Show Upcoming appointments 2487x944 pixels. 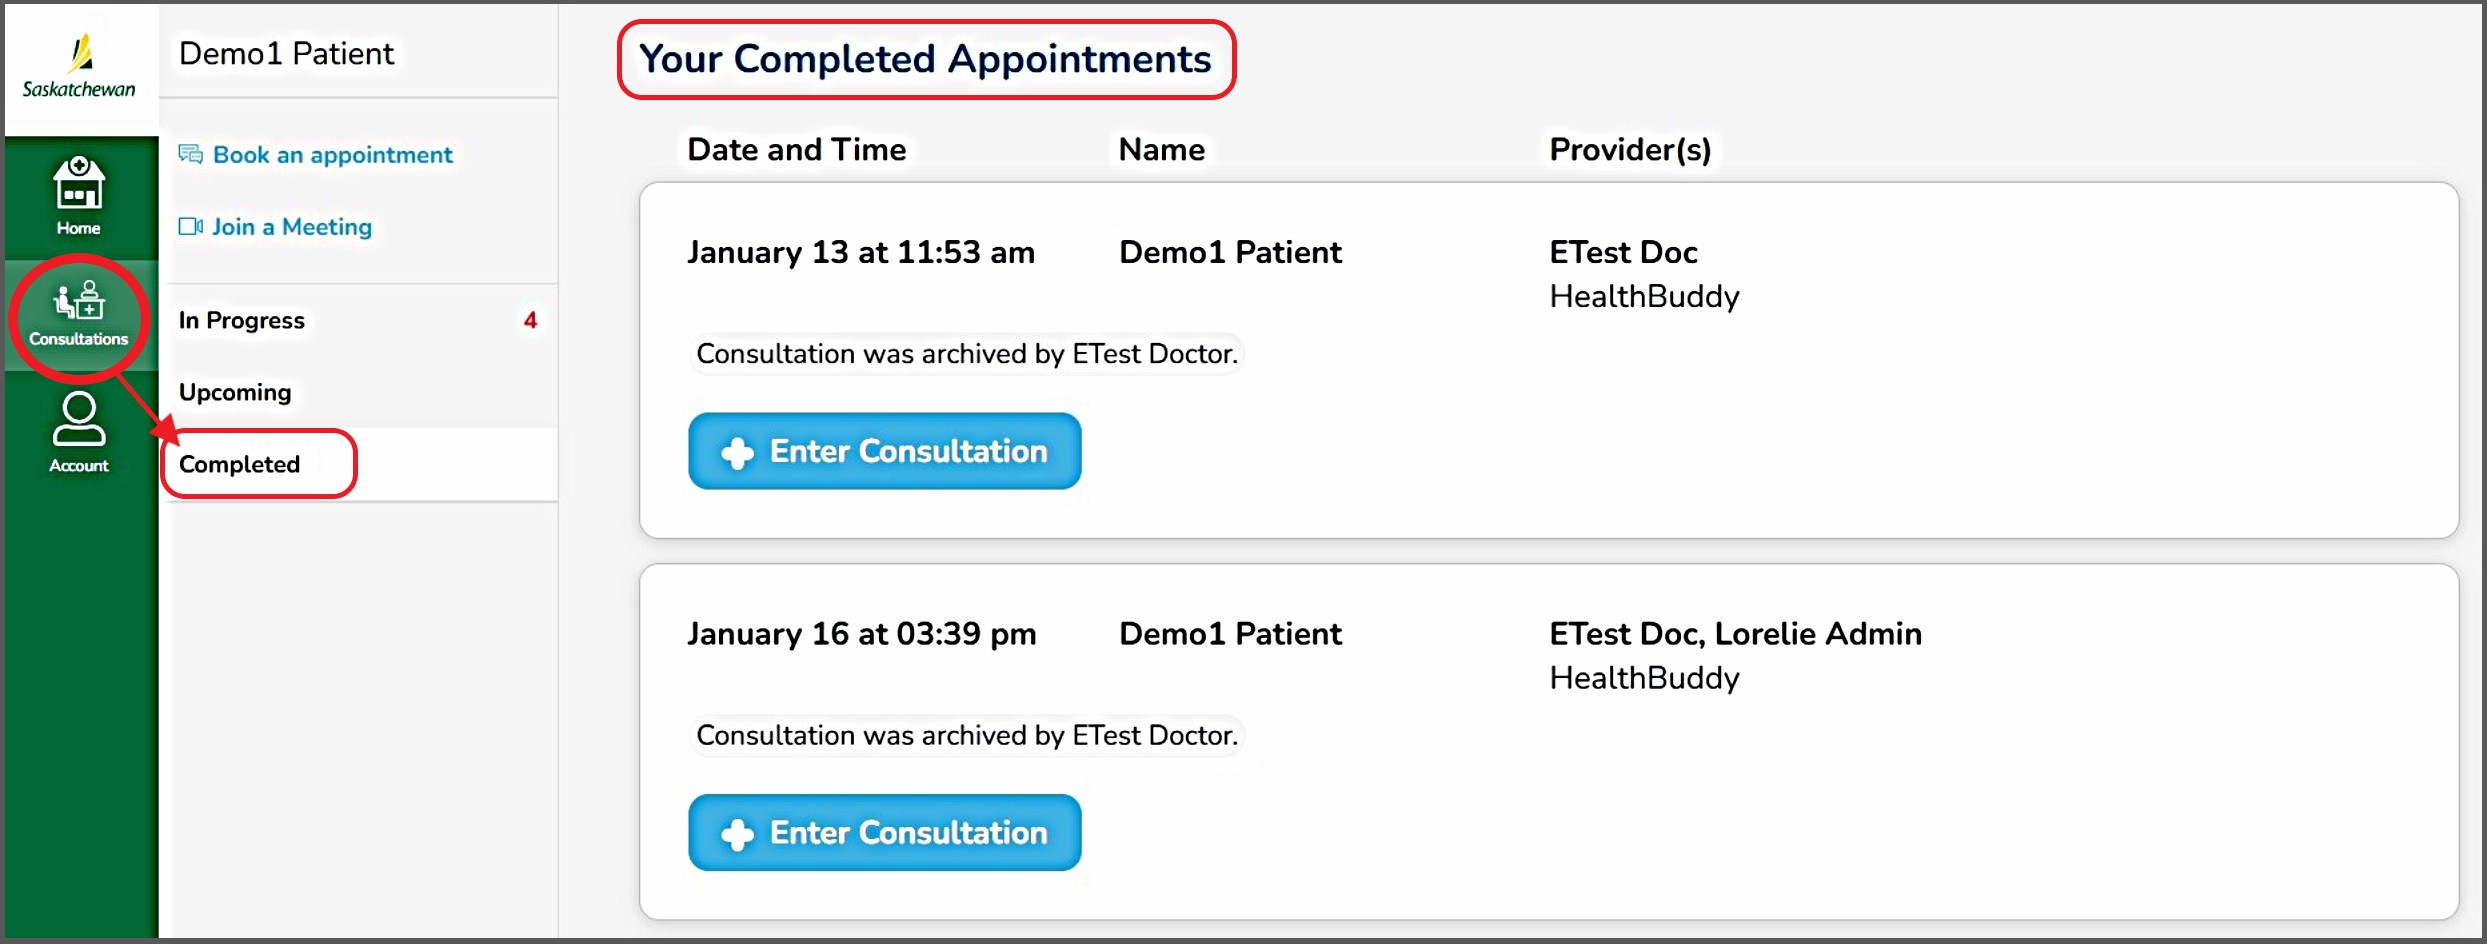(235, 392)
